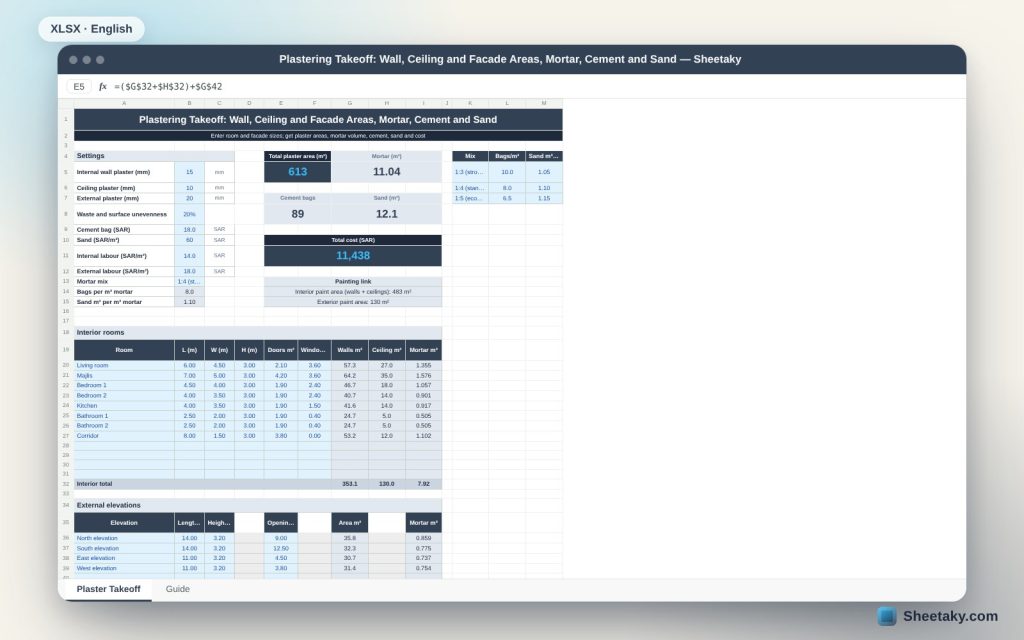Click the Exterior paint area text cell
The width and height of the screenshot is (1024, 640).
click(x=353, y=302)
